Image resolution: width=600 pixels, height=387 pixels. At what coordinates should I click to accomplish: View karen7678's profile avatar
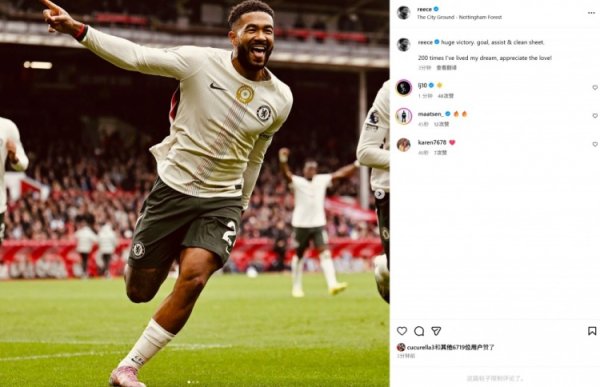404,145
